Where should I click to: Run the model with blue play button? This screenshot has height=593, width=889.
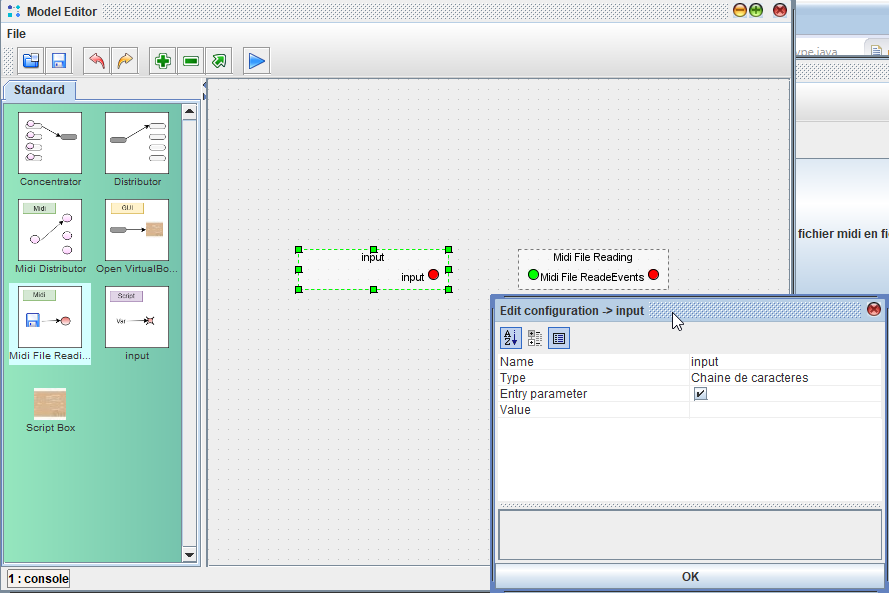tap(257, 61)
